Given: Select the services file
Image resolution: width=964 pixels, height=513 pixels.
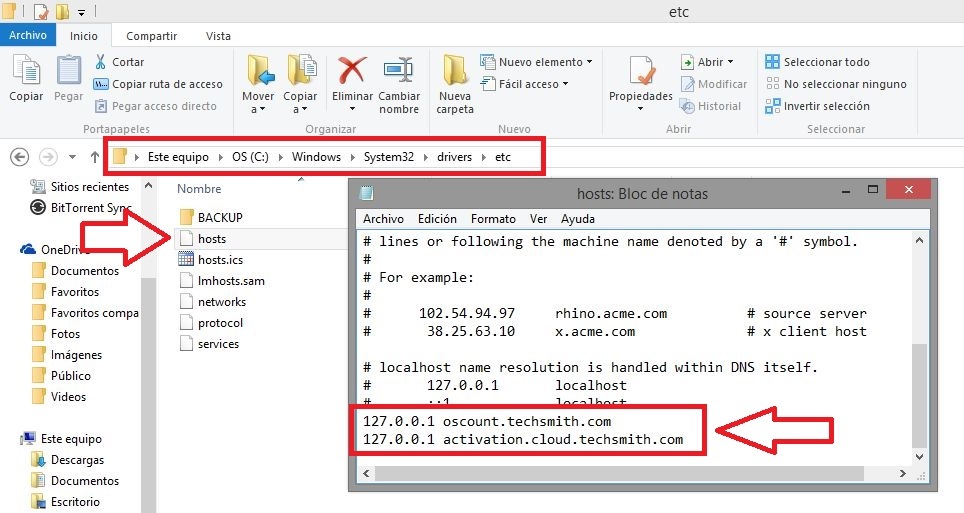Looking at the screenshot, I should tap(210, 343).
